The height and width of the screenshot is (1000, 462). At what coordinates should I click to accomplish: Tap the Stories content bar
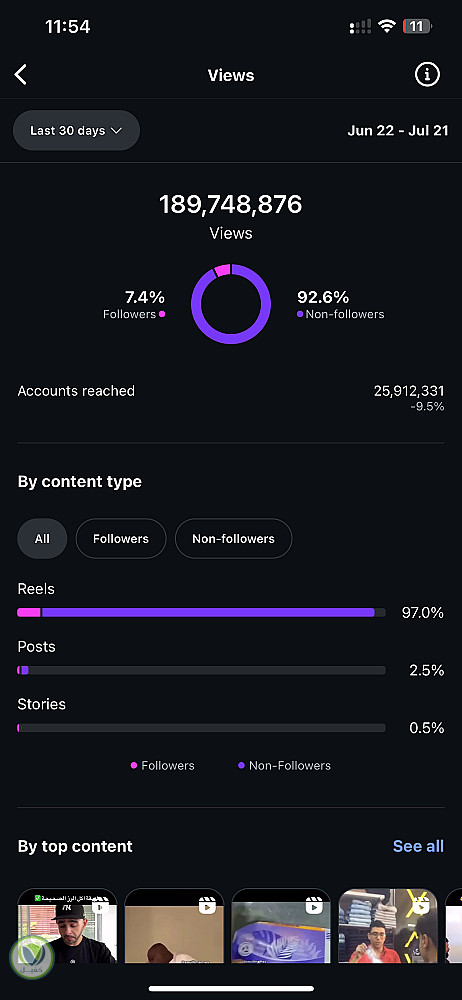pyautogui.click(x=202, y=728)
